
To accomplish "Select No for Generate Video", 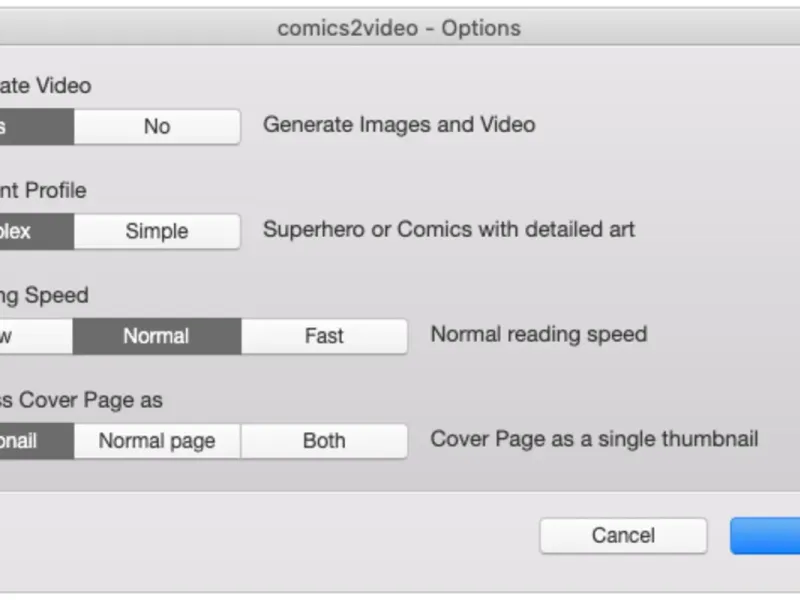I will point(157,127).
